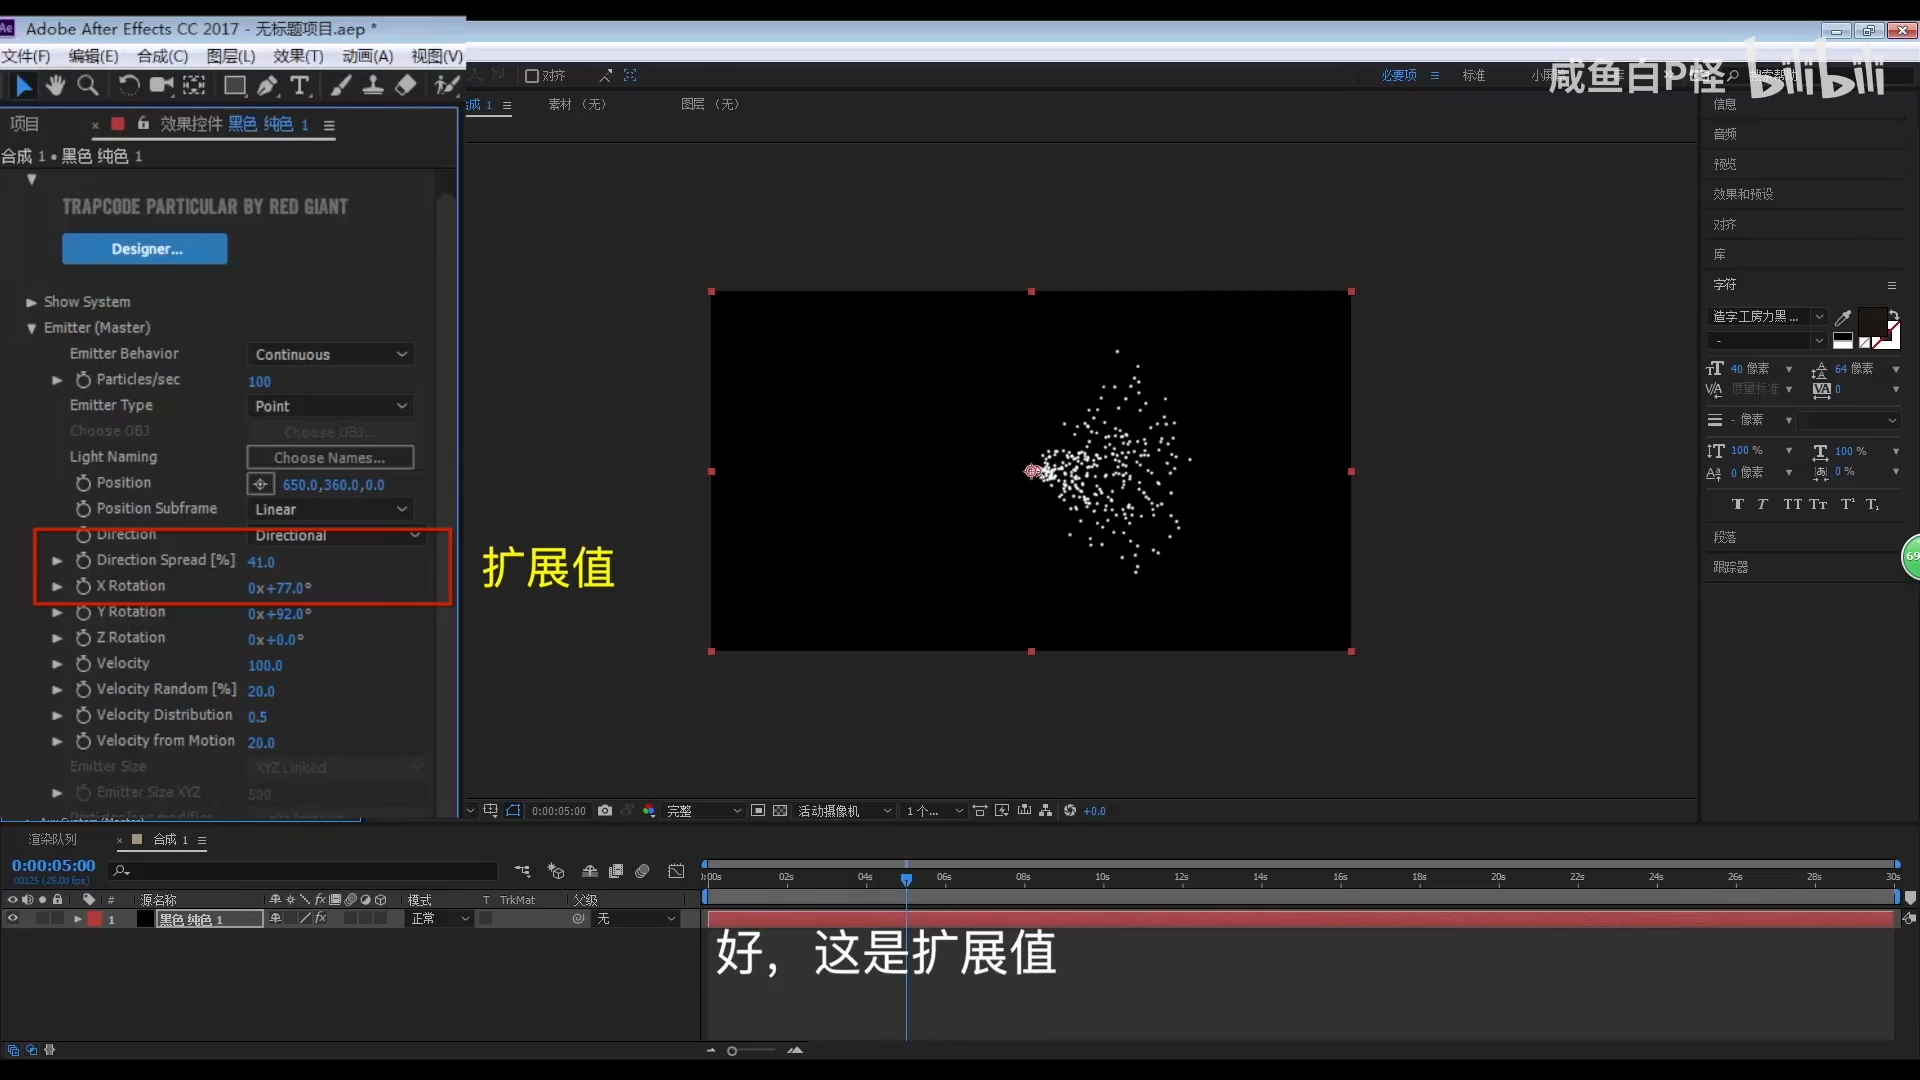This screenshot has width=1920, height=1080.
Task: Select the Pen tool
Action: [267, 86]
